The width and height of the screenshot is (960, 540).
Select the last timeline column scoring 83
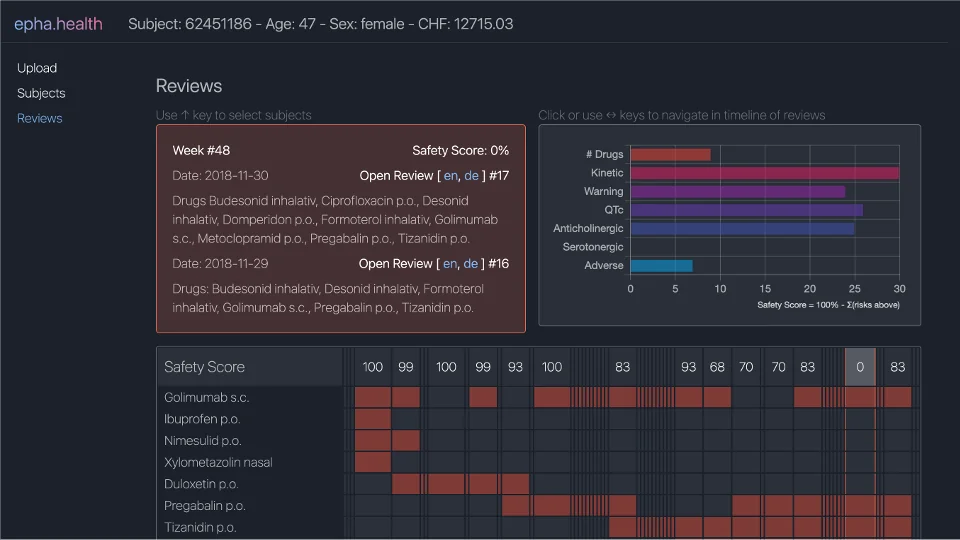pos(898,367)
